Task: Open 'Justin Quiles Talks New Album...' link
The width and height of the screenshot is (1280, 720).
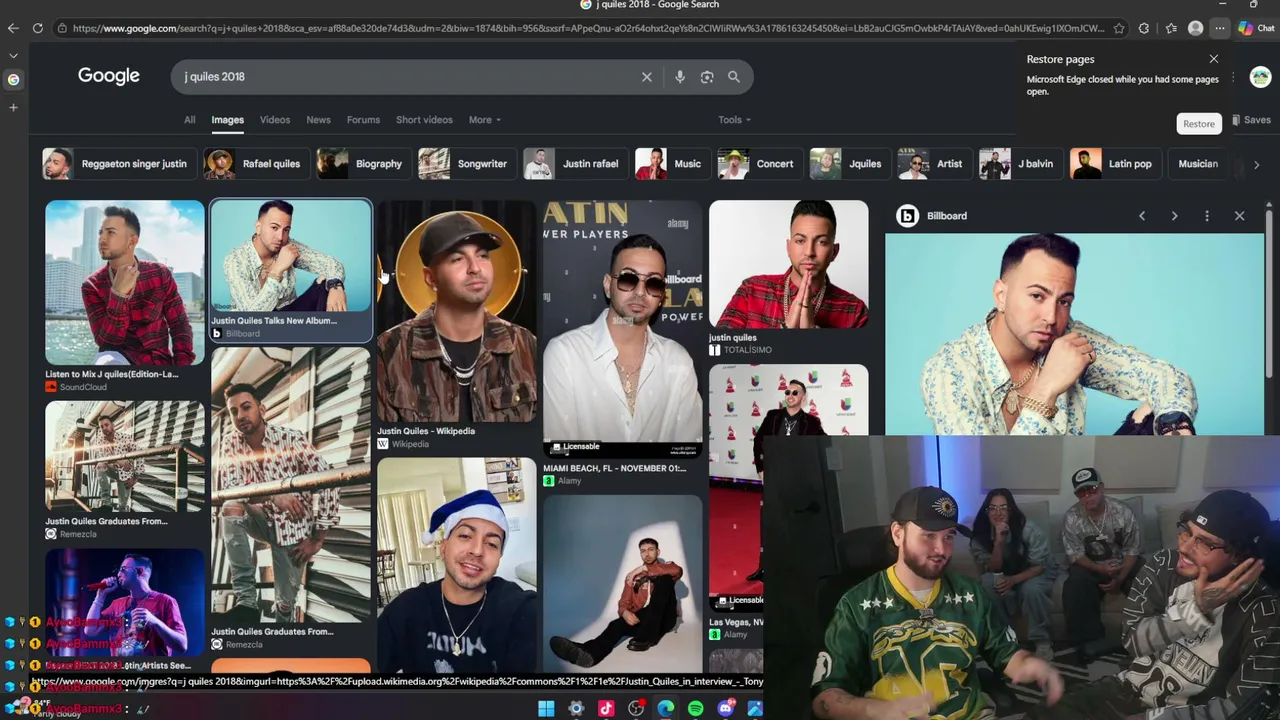Action: (274, 321)
